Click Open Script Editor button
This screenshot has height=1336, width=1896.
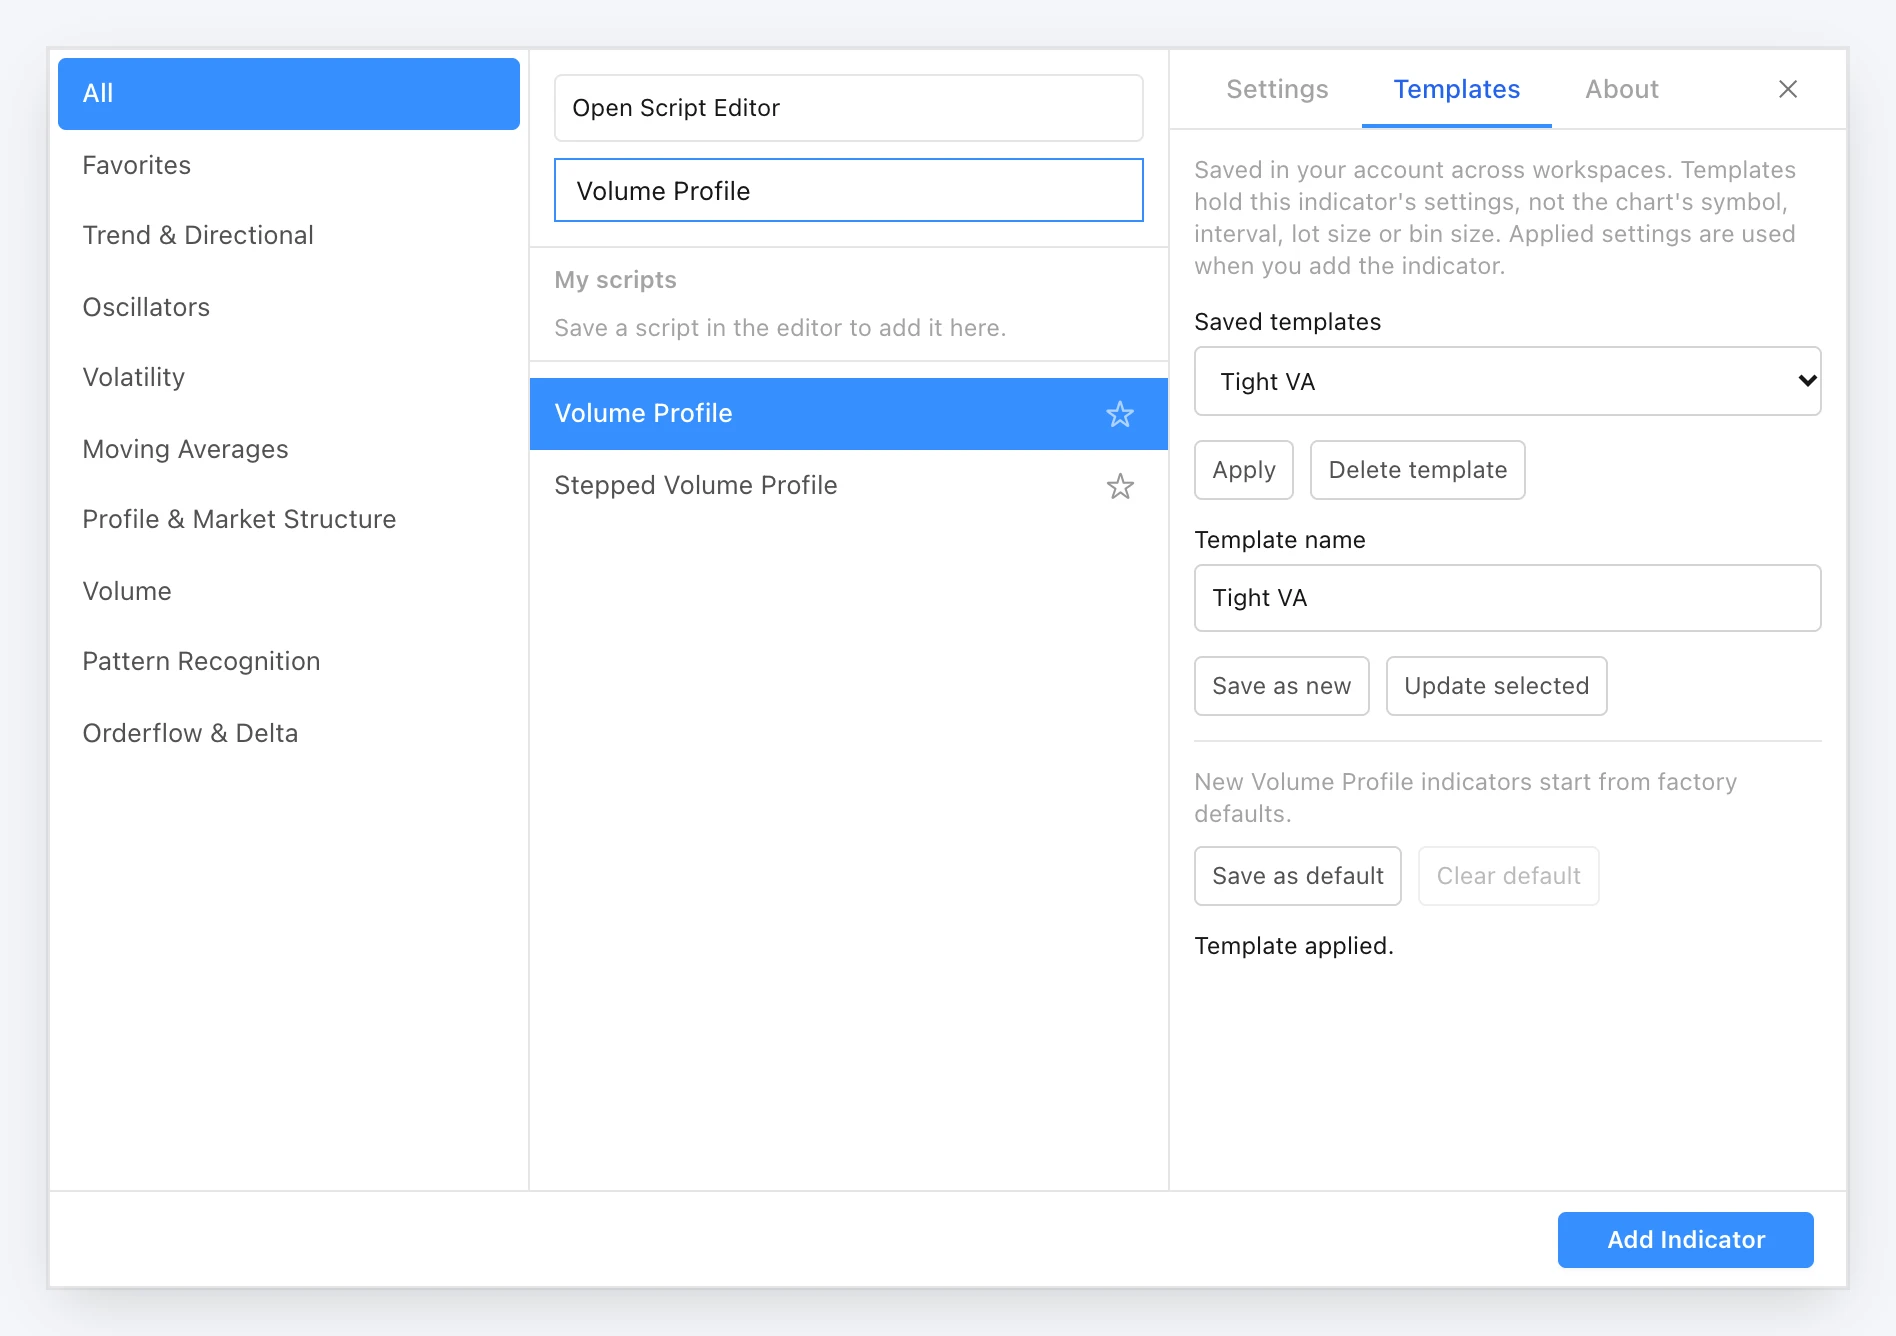[848, 108]
